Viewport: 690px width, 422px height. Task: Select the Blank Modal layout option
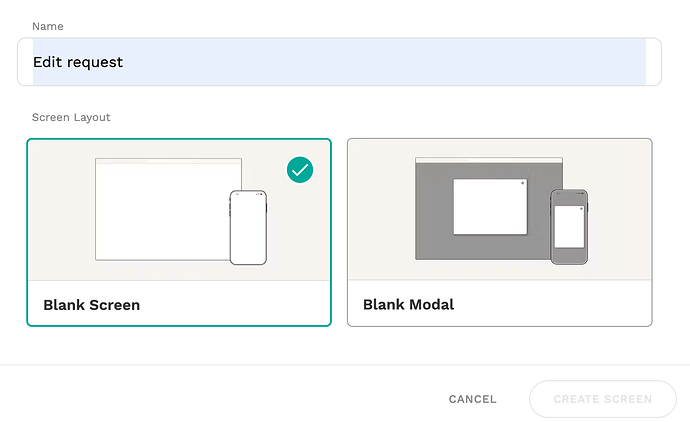point(499,232)
